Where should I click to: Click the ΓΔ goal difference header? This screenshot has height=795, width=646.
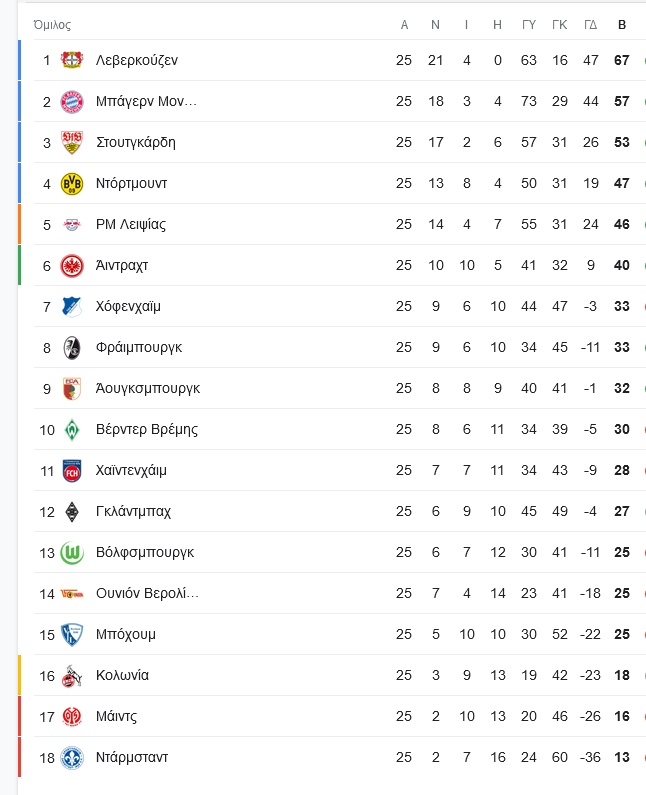point(591,25)
